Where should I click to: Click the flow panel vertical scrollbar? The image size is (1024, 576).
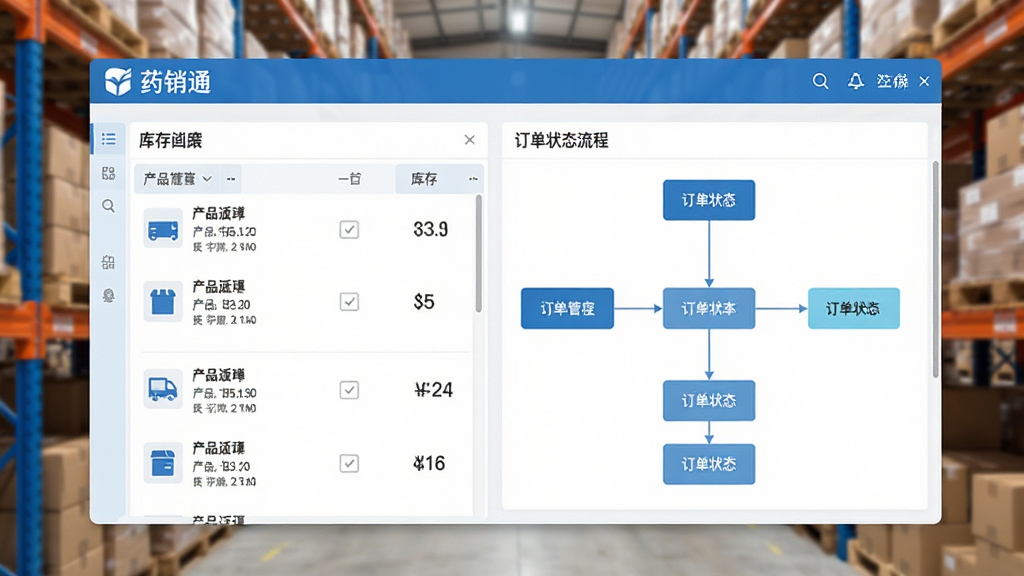coord(935,269)
